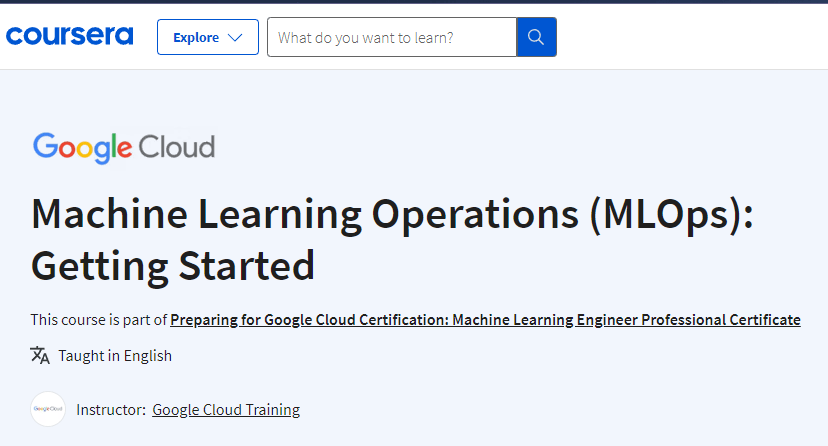
Task: Click the Google Cloud partner logo
Action: (124, 148)
